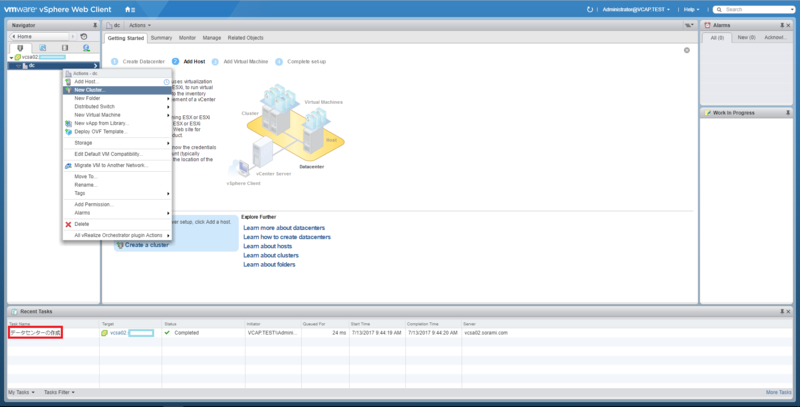This screenshot has height=407, width=800.
Task: Open the Help dropdown menu
Action: [691, 9]
